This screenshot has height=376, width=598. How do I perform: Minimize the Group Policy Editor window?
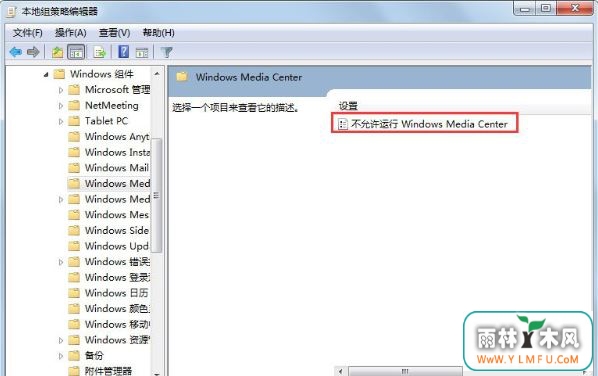(x=525, y=8)
